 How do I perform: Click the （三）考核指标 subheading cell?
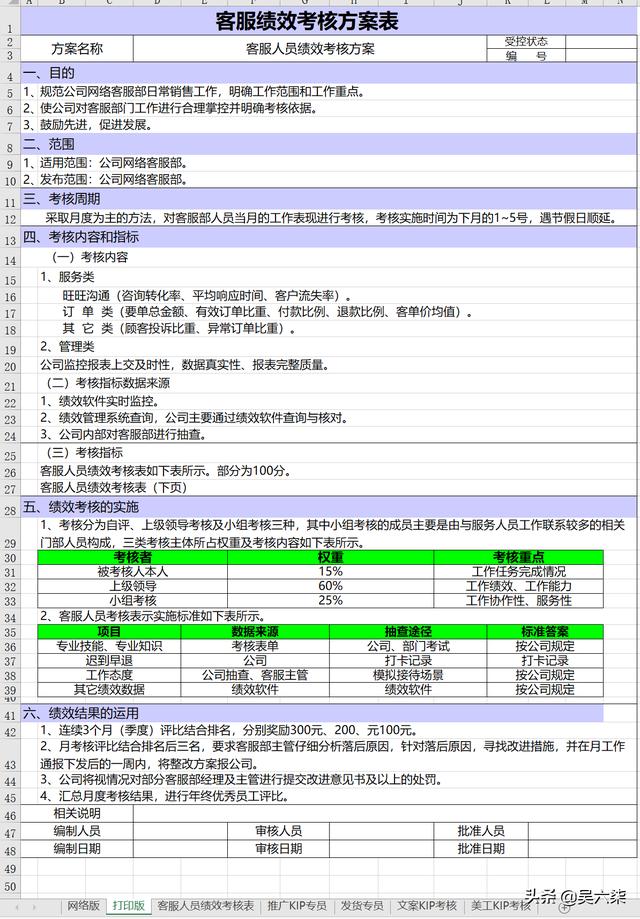84,452
